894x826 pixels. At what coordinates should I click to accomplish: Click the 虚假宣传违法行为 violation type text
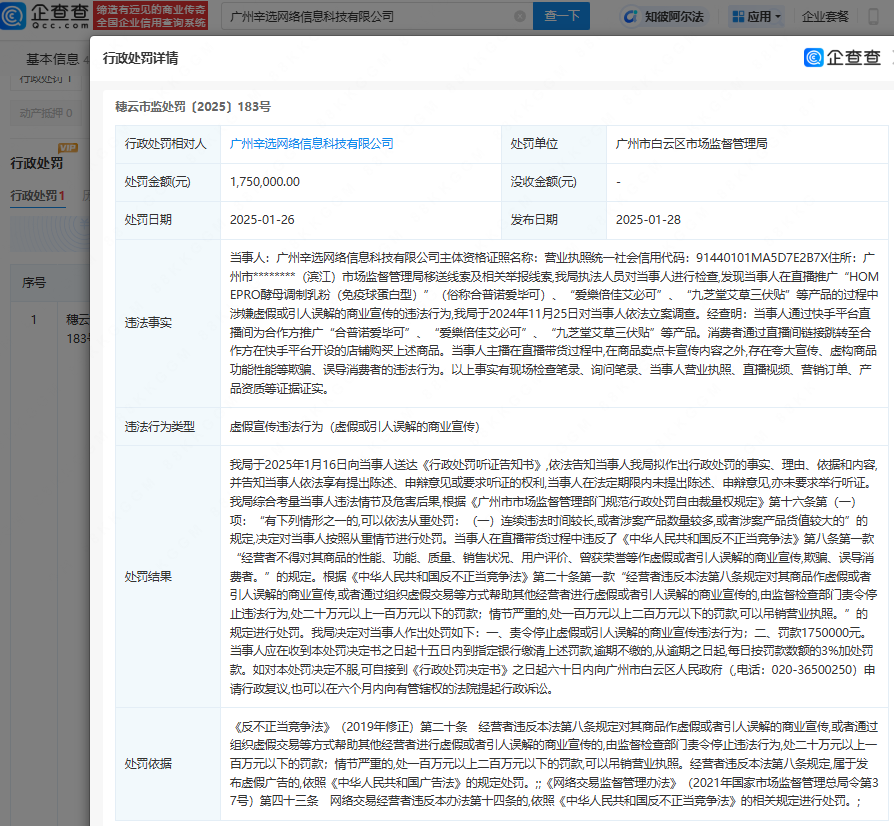click(x=355, y=427)
